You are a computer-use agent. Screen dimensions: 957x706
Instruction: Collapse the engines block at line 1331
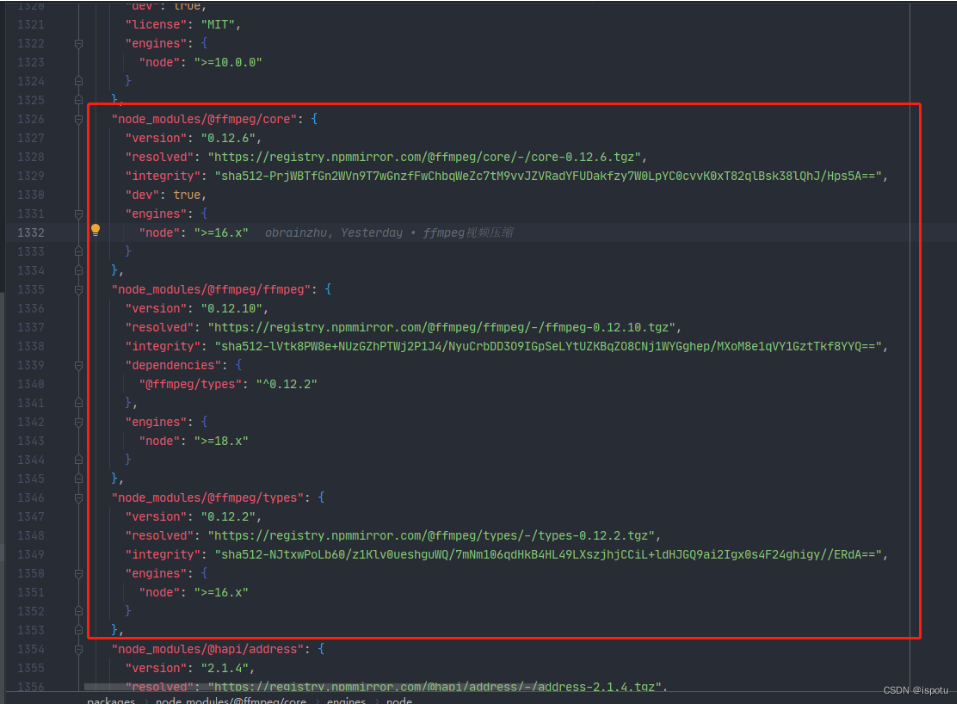click(79, 214)
